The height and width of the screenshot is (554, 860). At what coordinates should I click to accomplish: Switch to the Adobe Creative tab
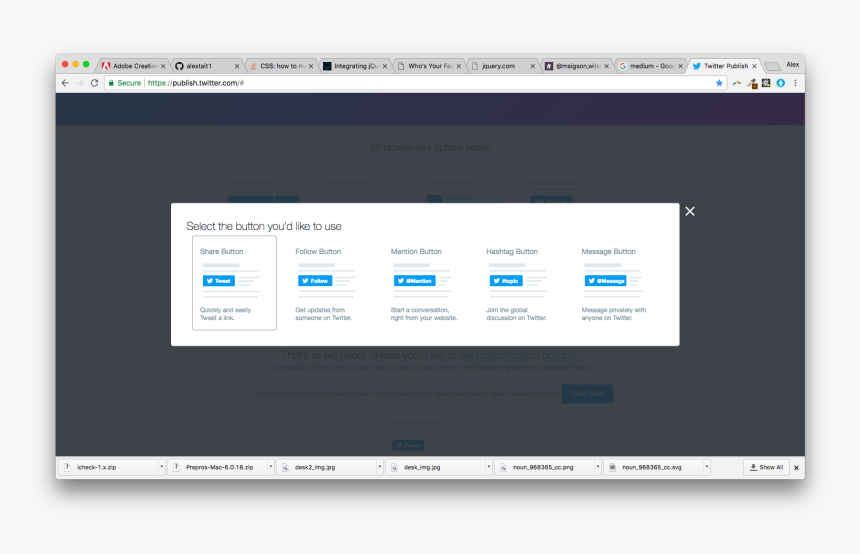click(x=132, y=66)
